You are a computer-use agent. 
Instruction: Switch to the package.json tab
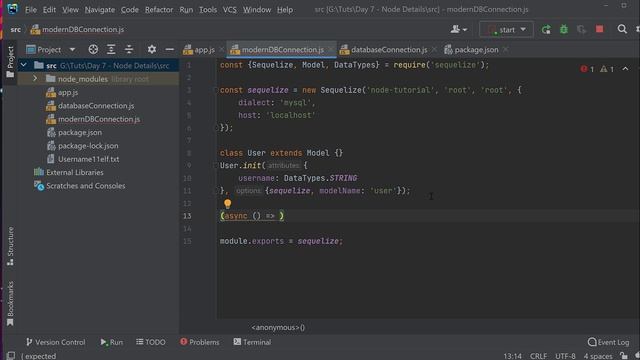click(x=471, y=49)
